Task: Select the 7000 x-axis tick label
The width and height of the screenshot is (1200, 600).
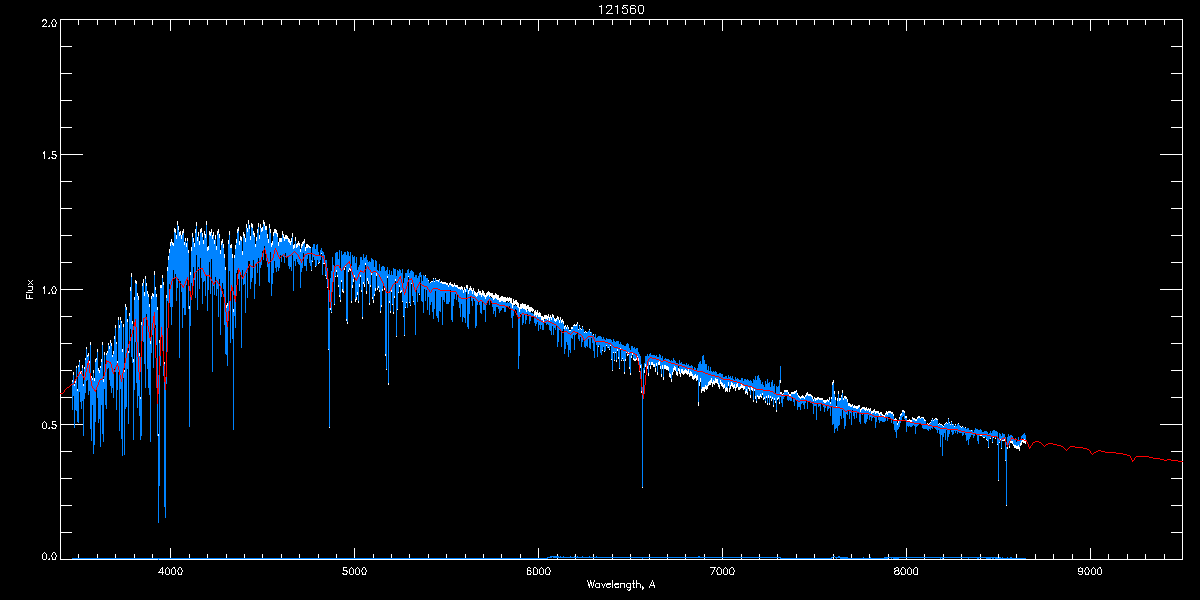Action: tap(722, 572)
